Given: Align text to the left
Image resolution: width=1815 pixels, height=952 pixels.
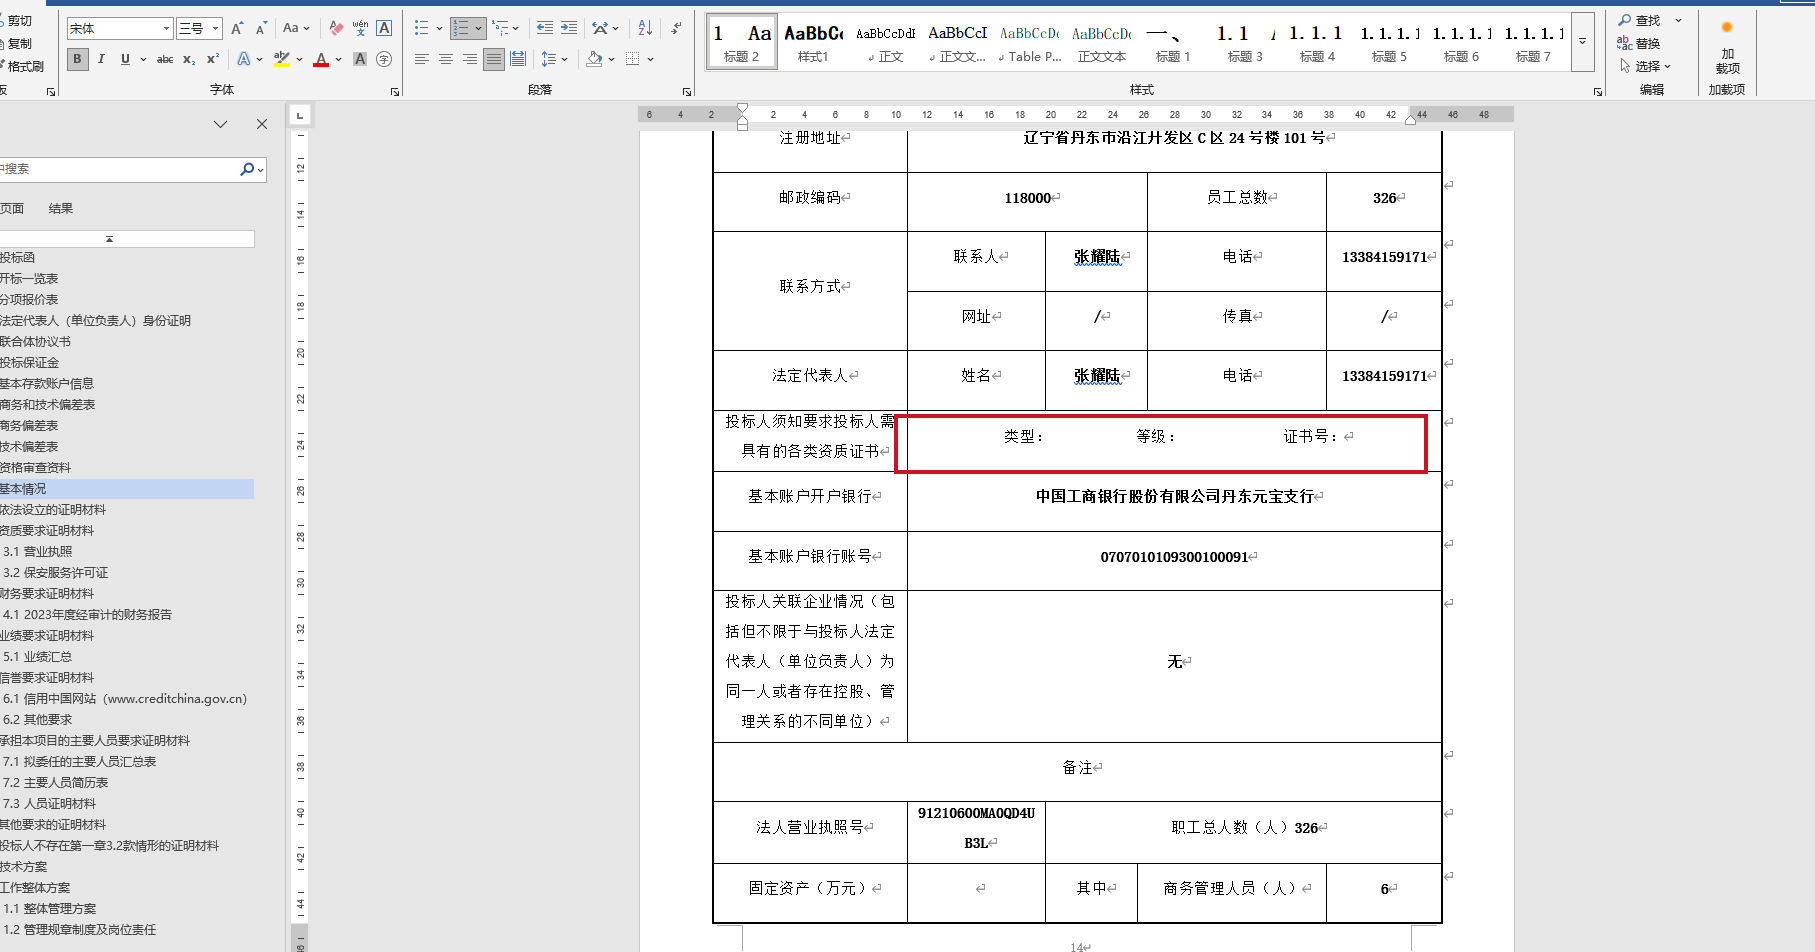Looking at the screenshot, I should pos(422,60).
